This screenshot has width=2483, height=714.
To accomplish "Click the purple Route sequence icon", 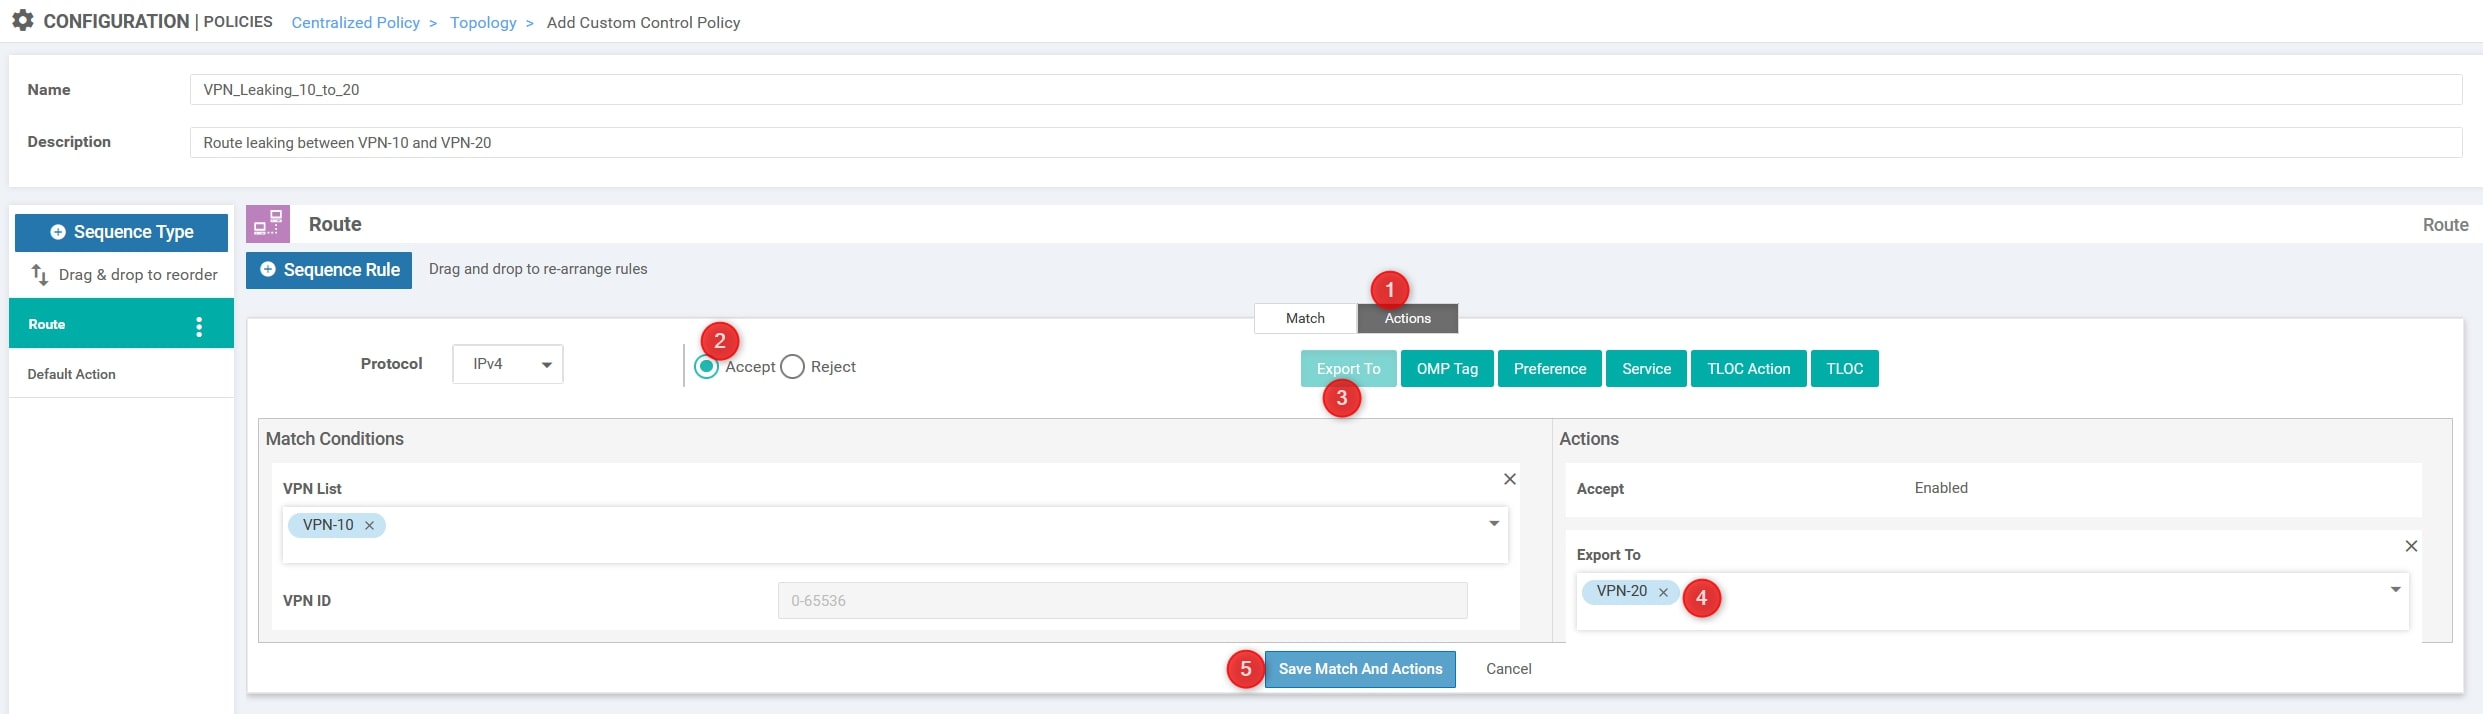I will [x=268, y=224].
